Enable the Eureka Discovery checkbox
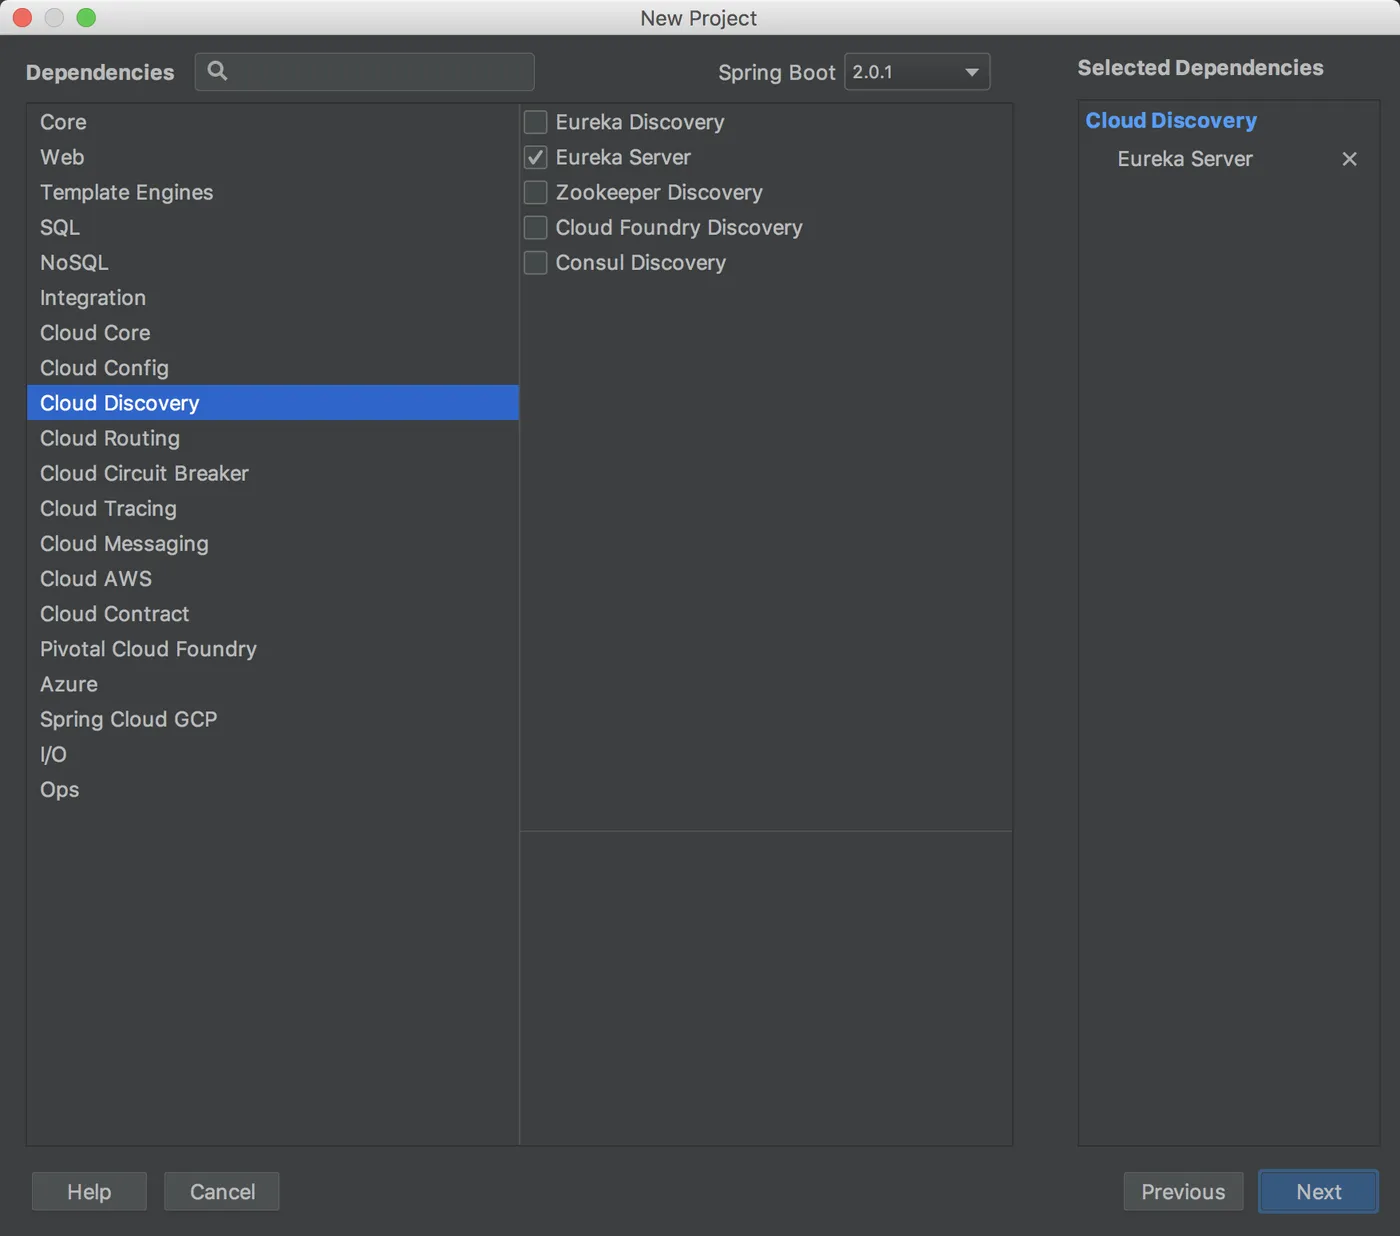 (x=536, y=122)
